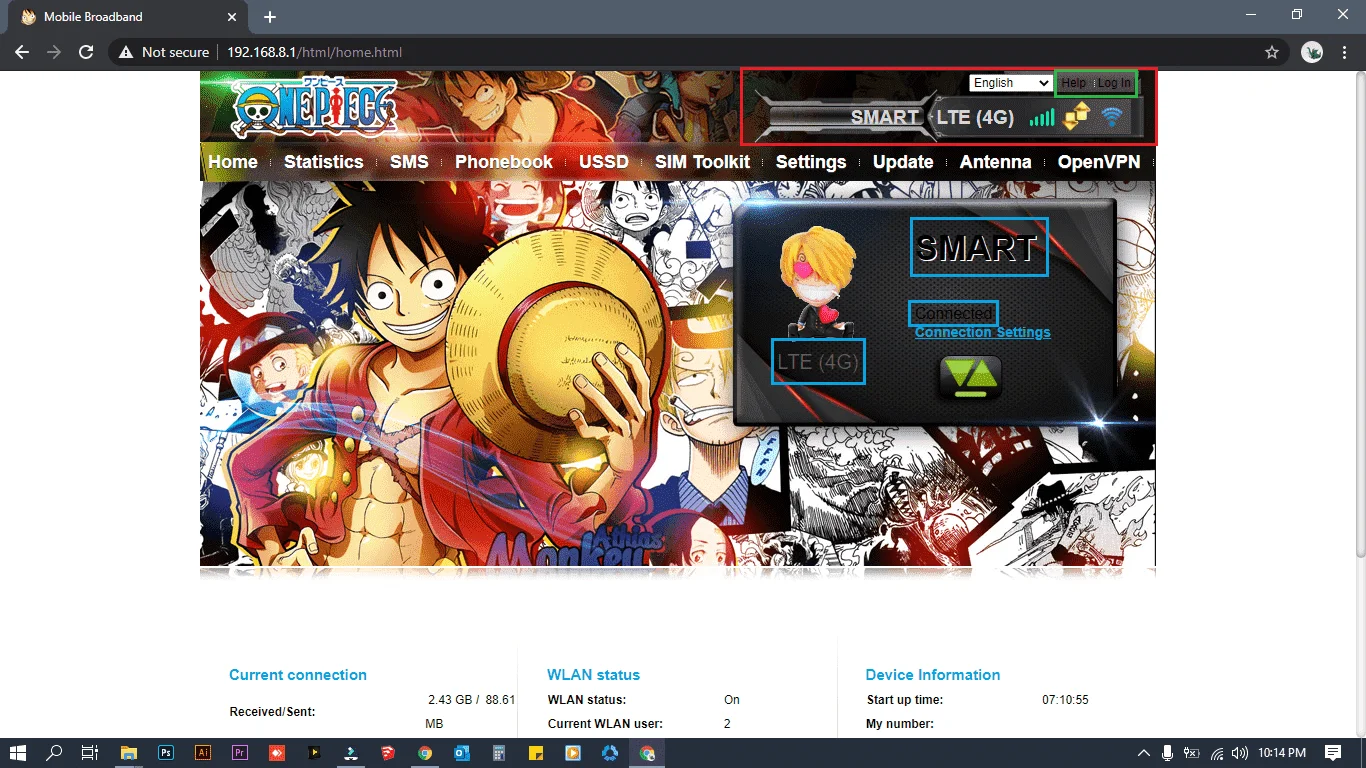Close the Mobile Broadband tab
The height and width of the screenshot is (768, 1366).
[x=232, y=17]
